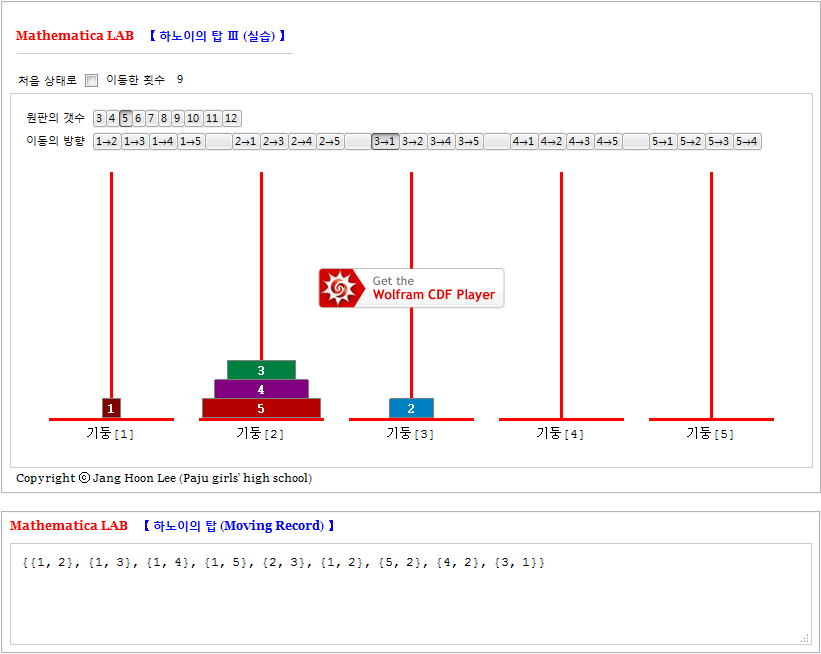Move disk with 1→2 button

tap(107, 141)
